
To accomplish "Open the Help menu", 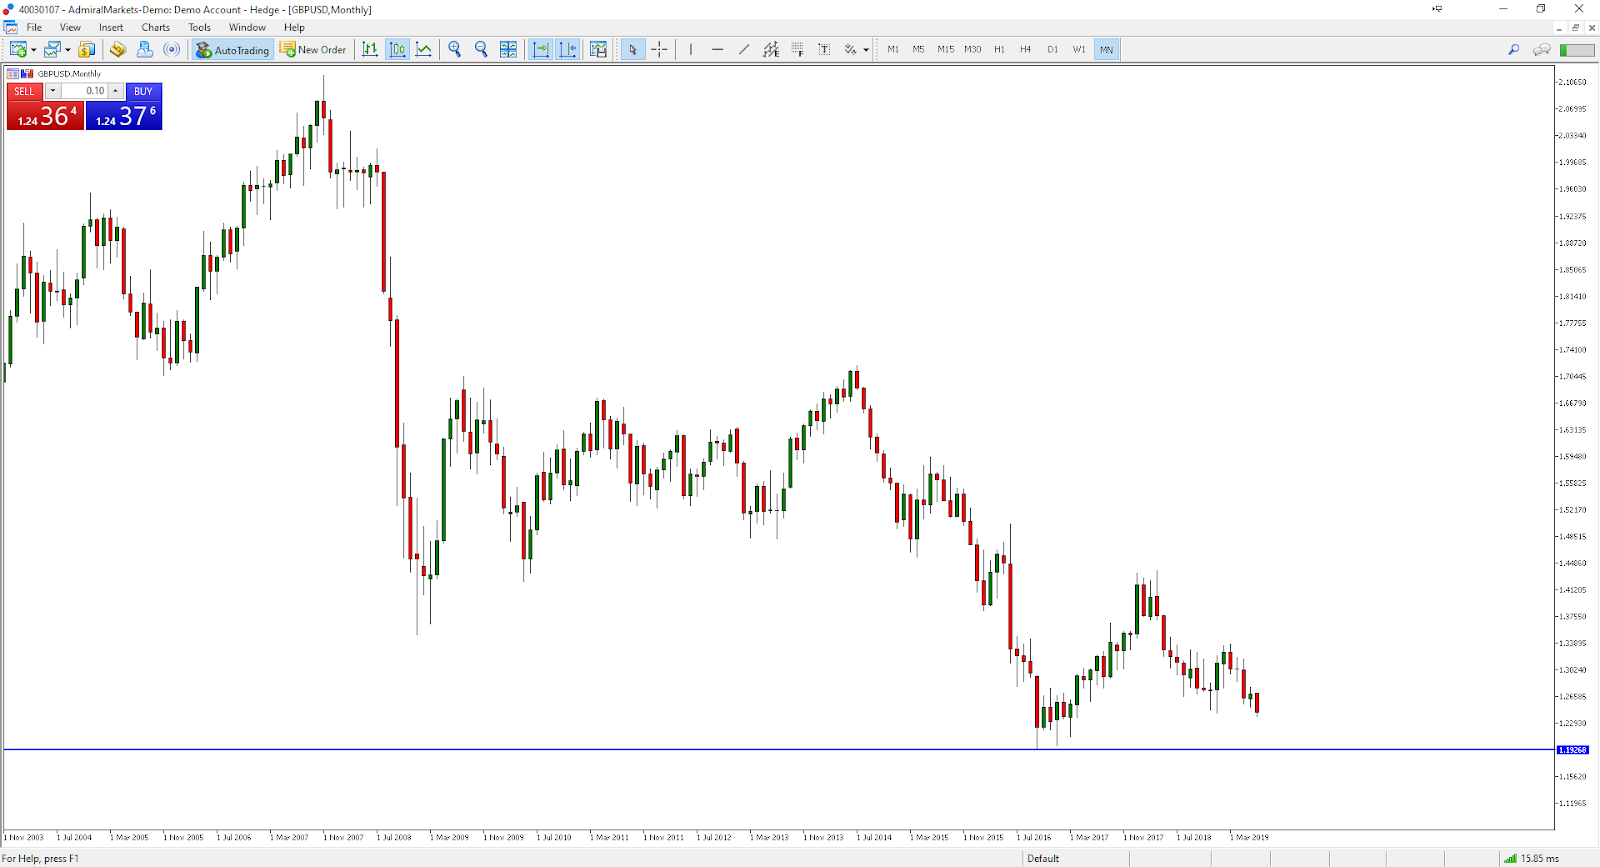I will tap(294, 27).
